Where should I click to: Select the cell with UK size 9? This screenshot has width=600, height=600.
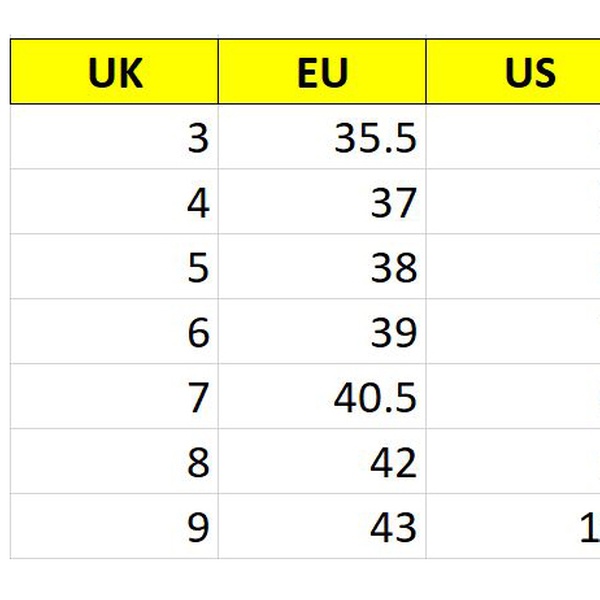point(114,527)
